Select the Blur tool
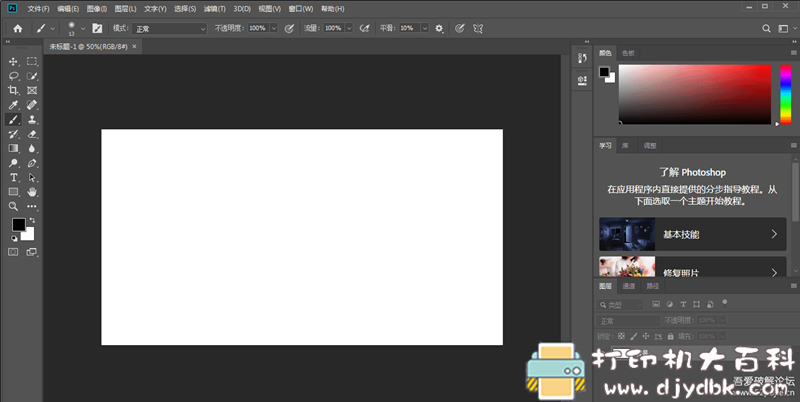This screenshot has width=800, height=402. tap(32, 148)
